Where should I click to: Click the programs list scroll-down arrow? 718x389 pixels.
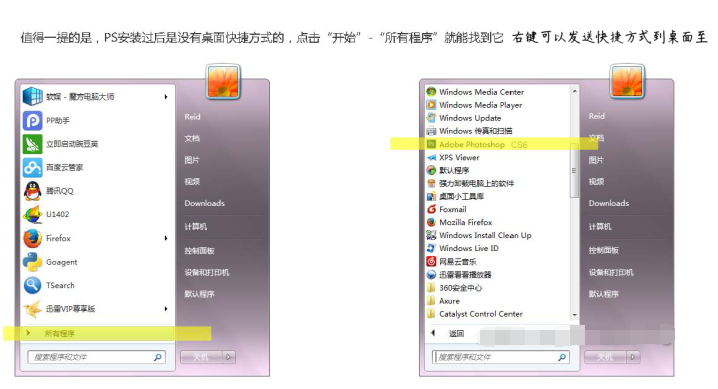point(574,315)
